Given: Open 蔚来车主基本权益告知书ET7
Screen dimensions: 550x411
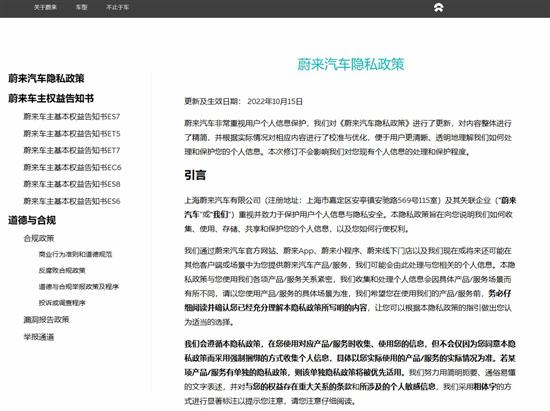Looking at the screenshot, I should [x=72, y=150].
